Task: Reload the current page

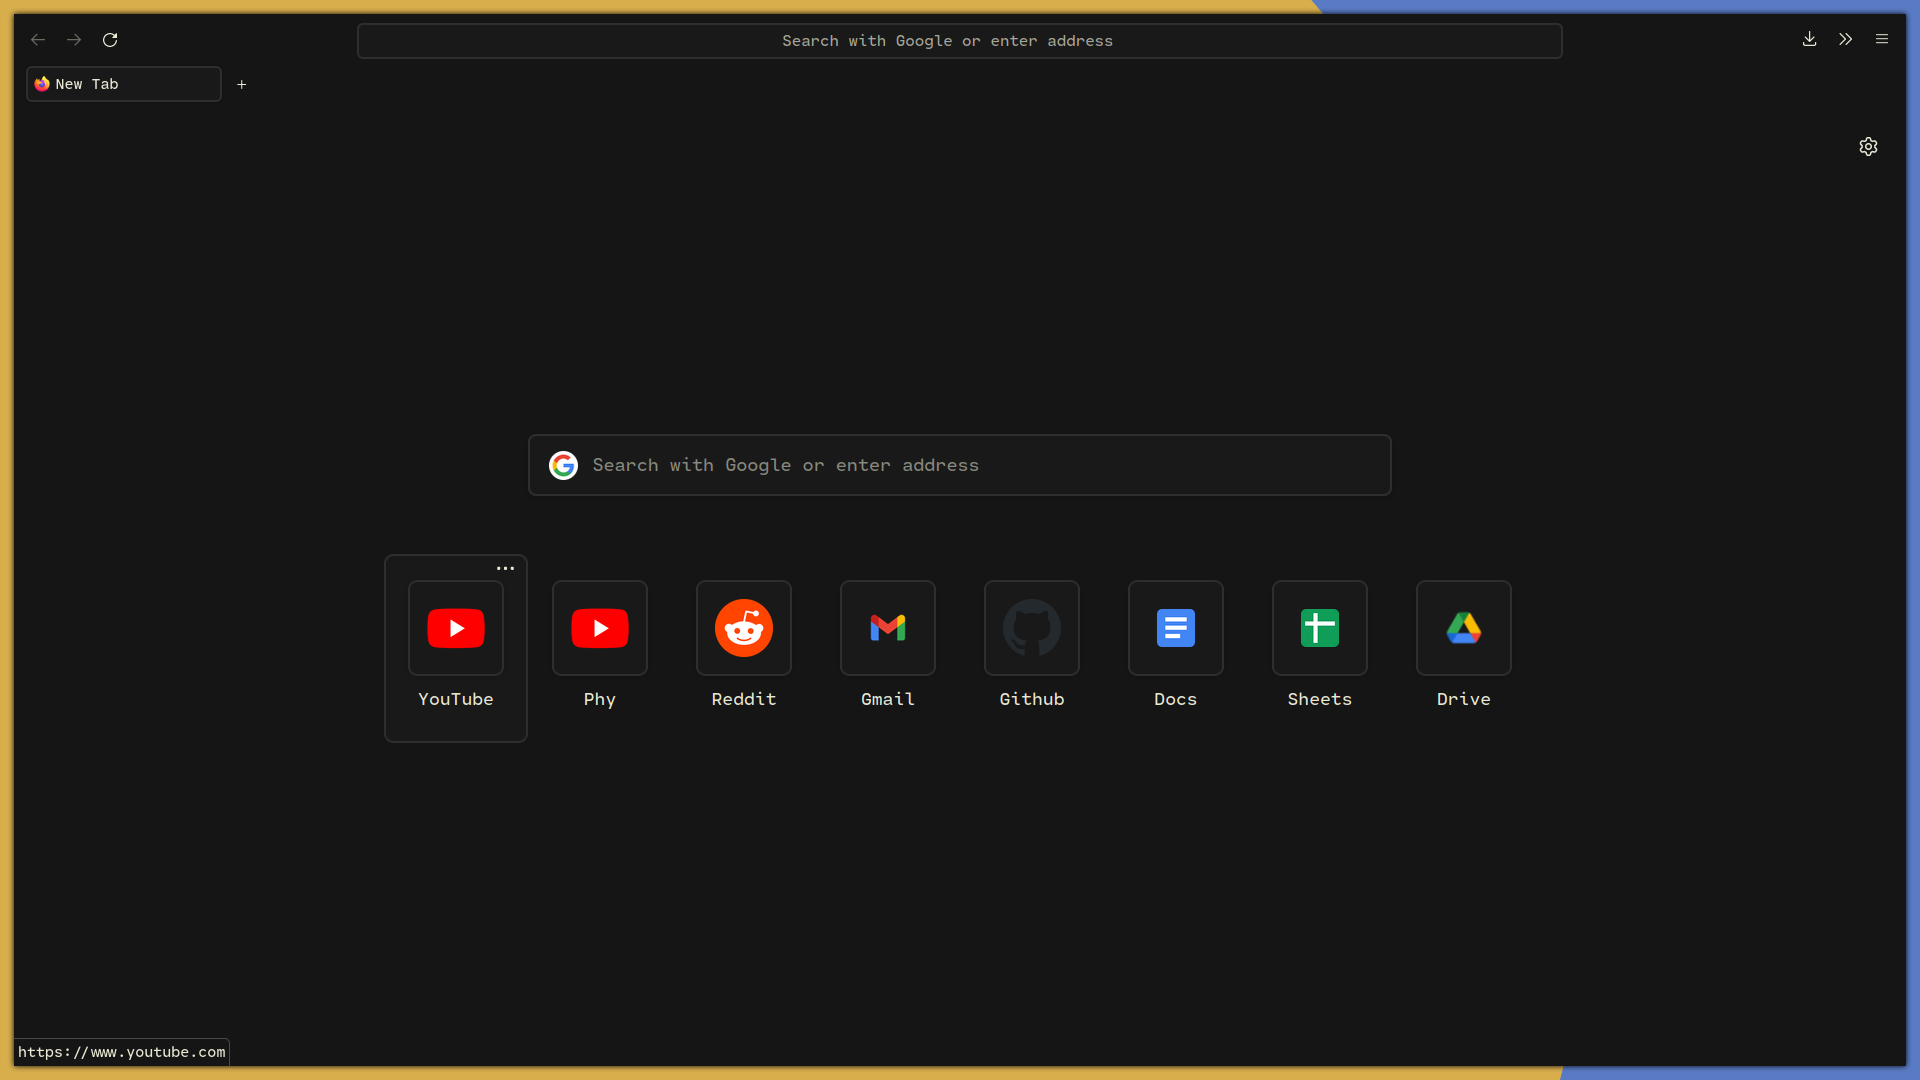Action: pyautogui.click(x=110, y=40)
